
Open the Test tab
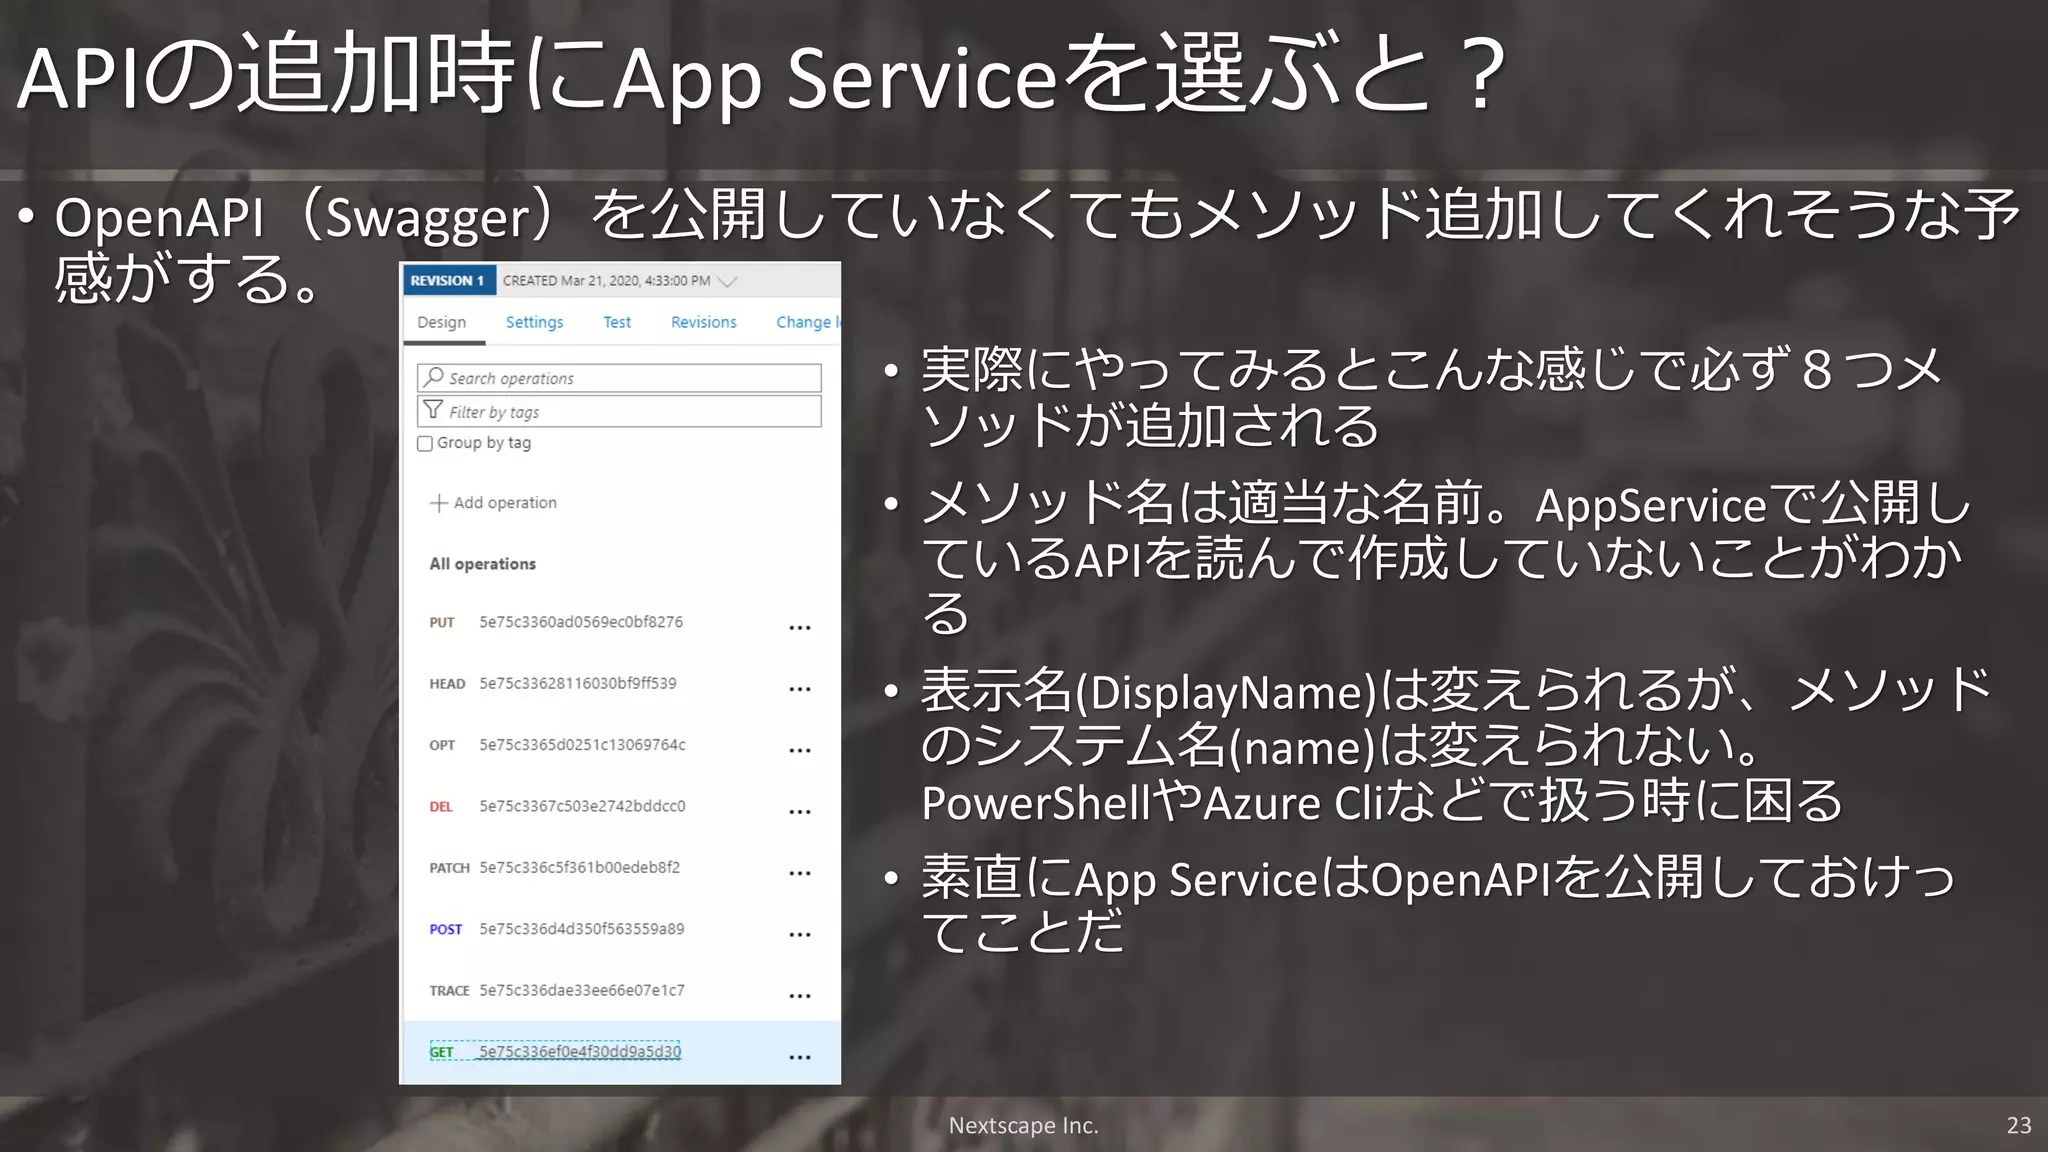pyautogui.click(x=617, y=322)
